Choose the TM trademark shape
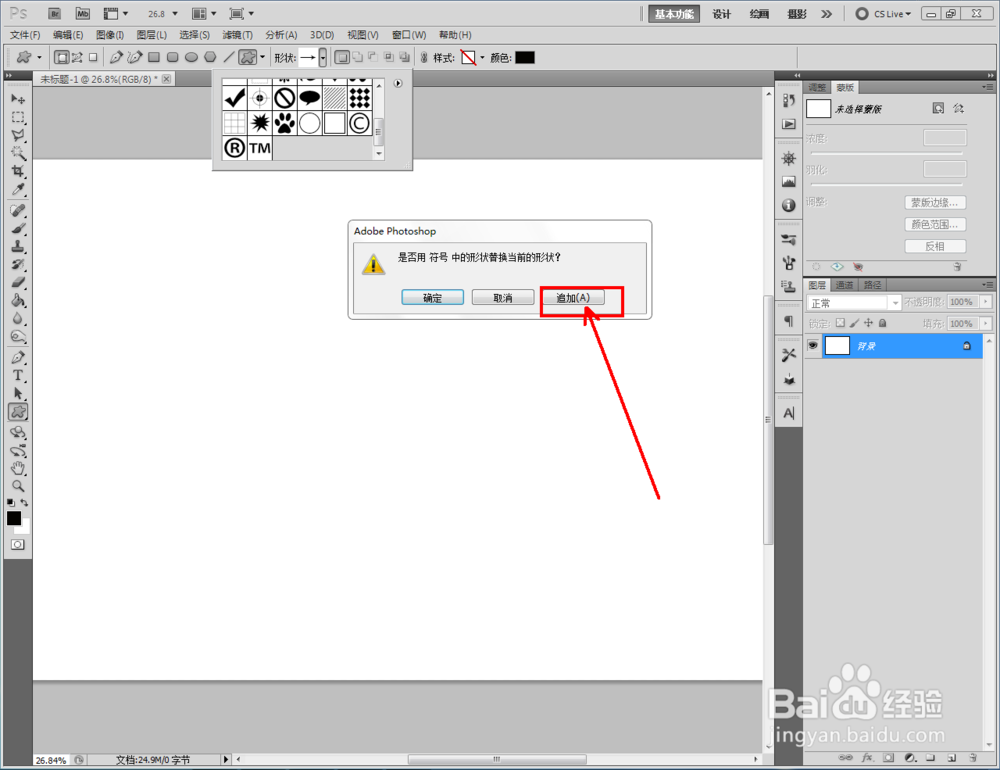The height and width of the screenshot is (770, 1000). [x=260, y=148]
